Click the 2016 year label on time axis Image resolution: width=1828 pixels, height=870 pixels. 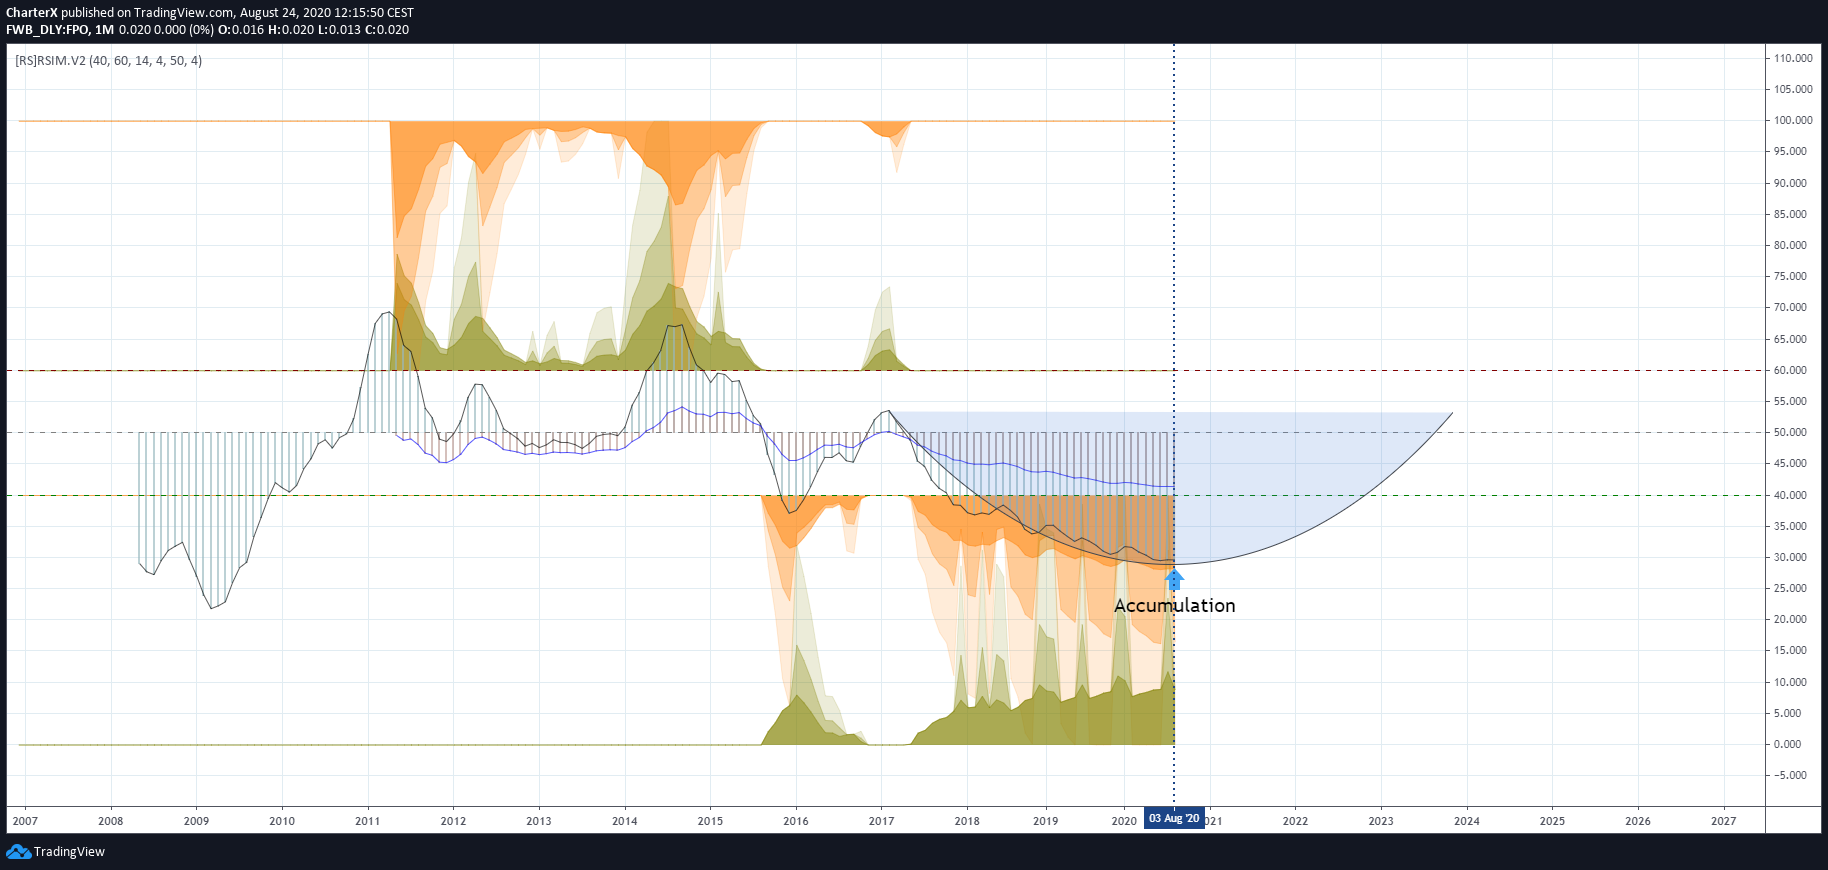796,821
